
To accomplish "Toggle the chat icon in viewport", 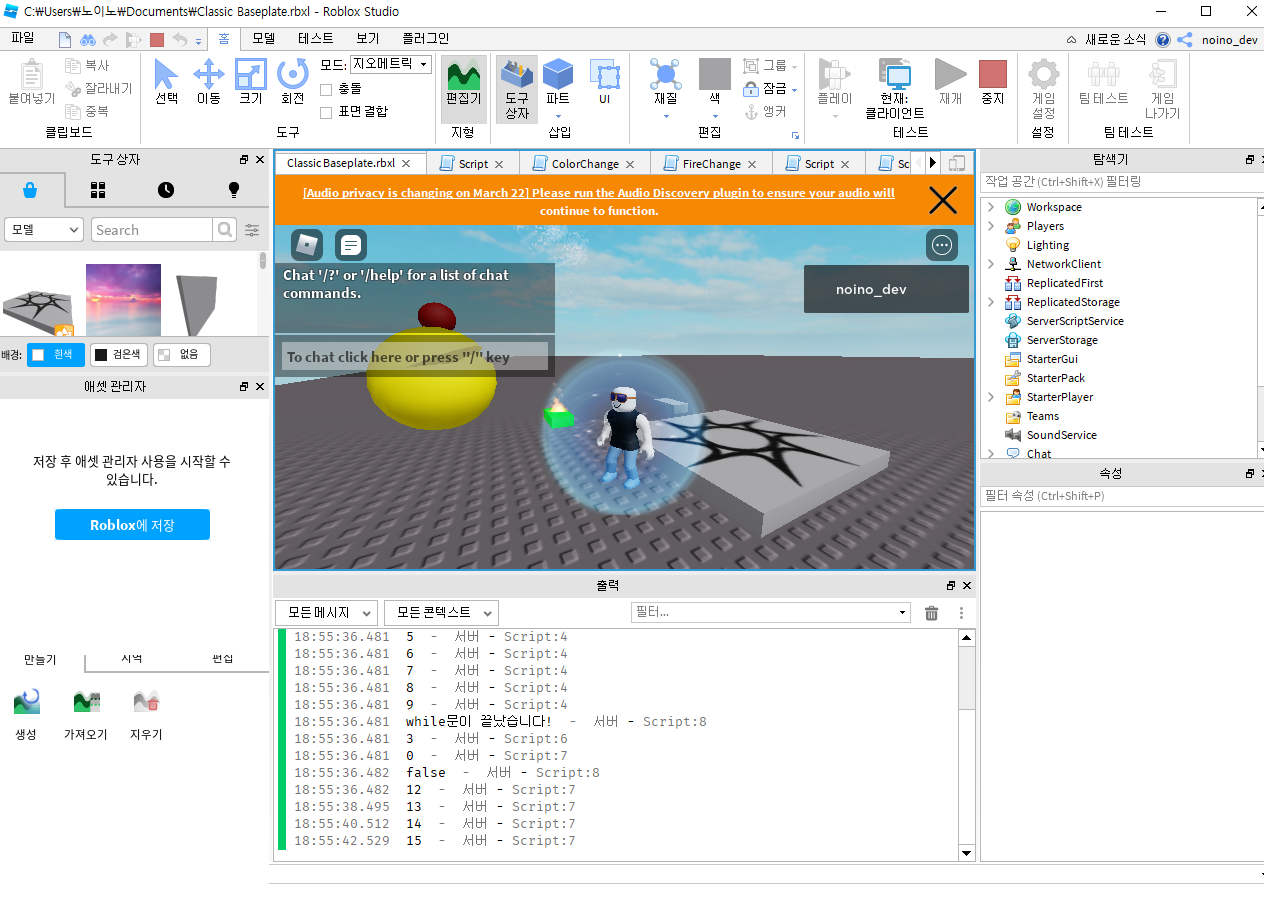I will [350, 244].
